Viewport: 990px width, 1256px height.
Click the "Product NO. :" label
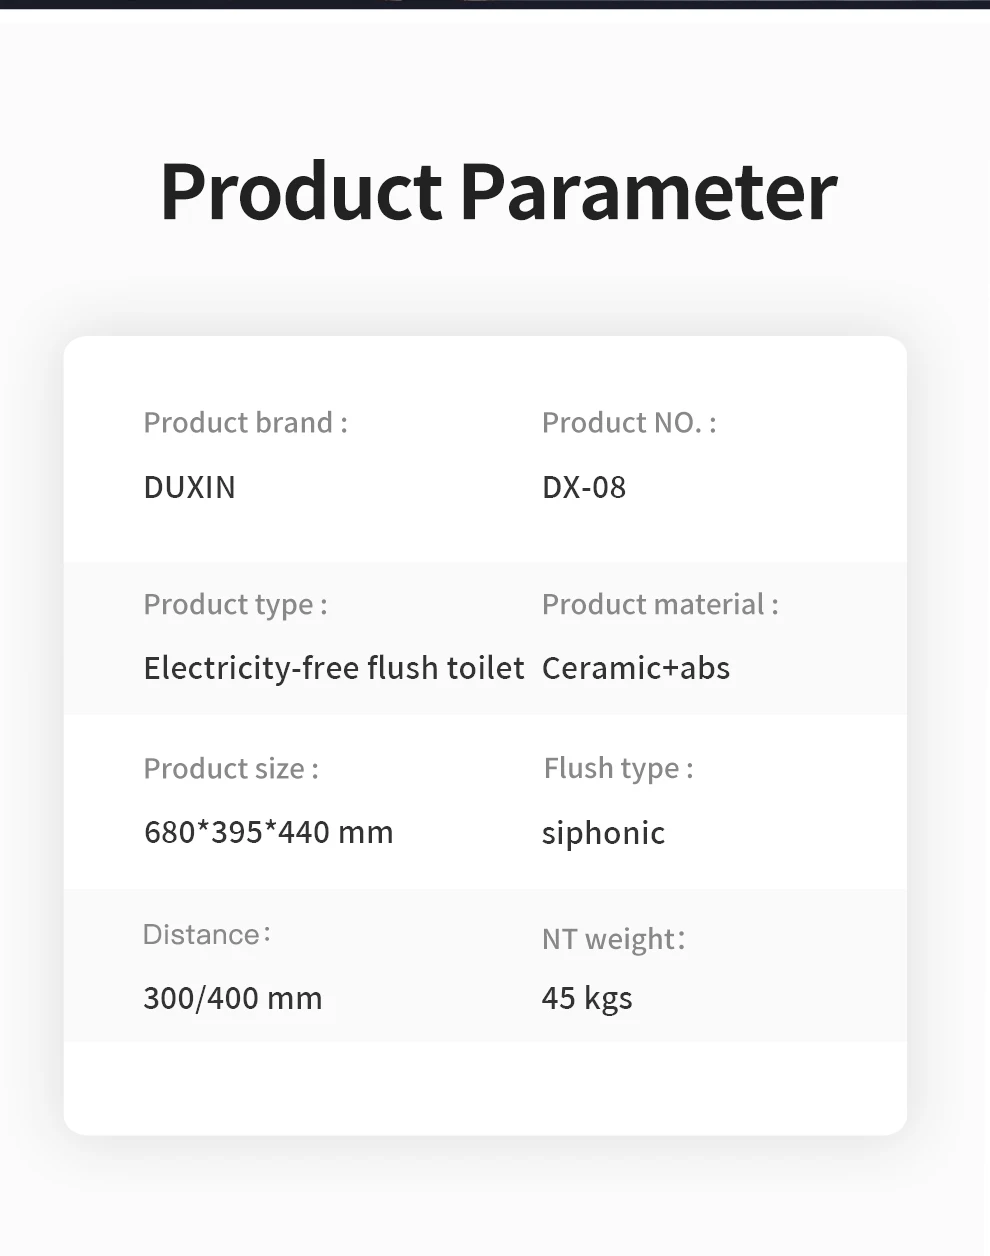tap(629, 422)
